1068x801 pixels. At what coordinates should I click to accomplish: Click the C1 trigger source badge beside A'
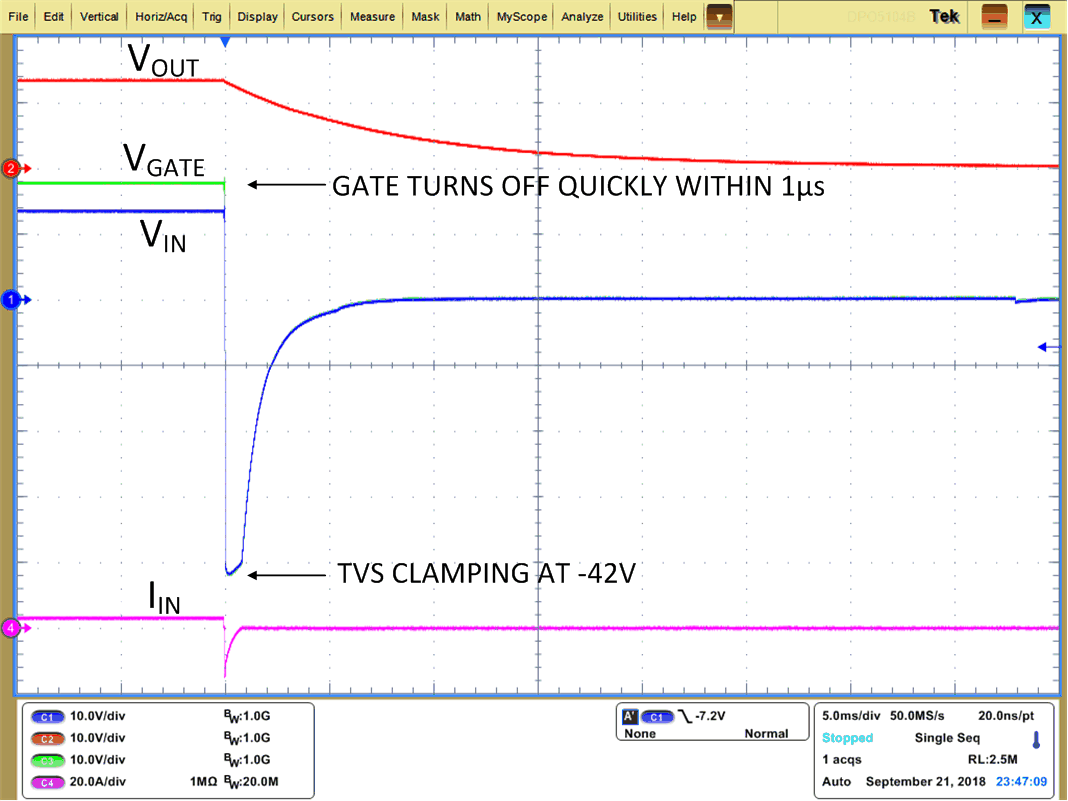coord(657,715)
